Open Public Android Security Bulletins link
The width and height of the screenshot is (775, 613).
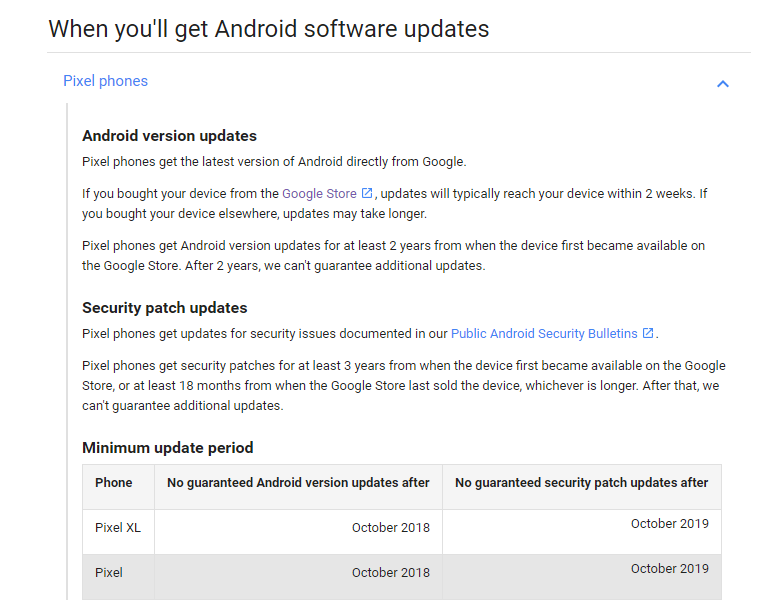(543, 333)
